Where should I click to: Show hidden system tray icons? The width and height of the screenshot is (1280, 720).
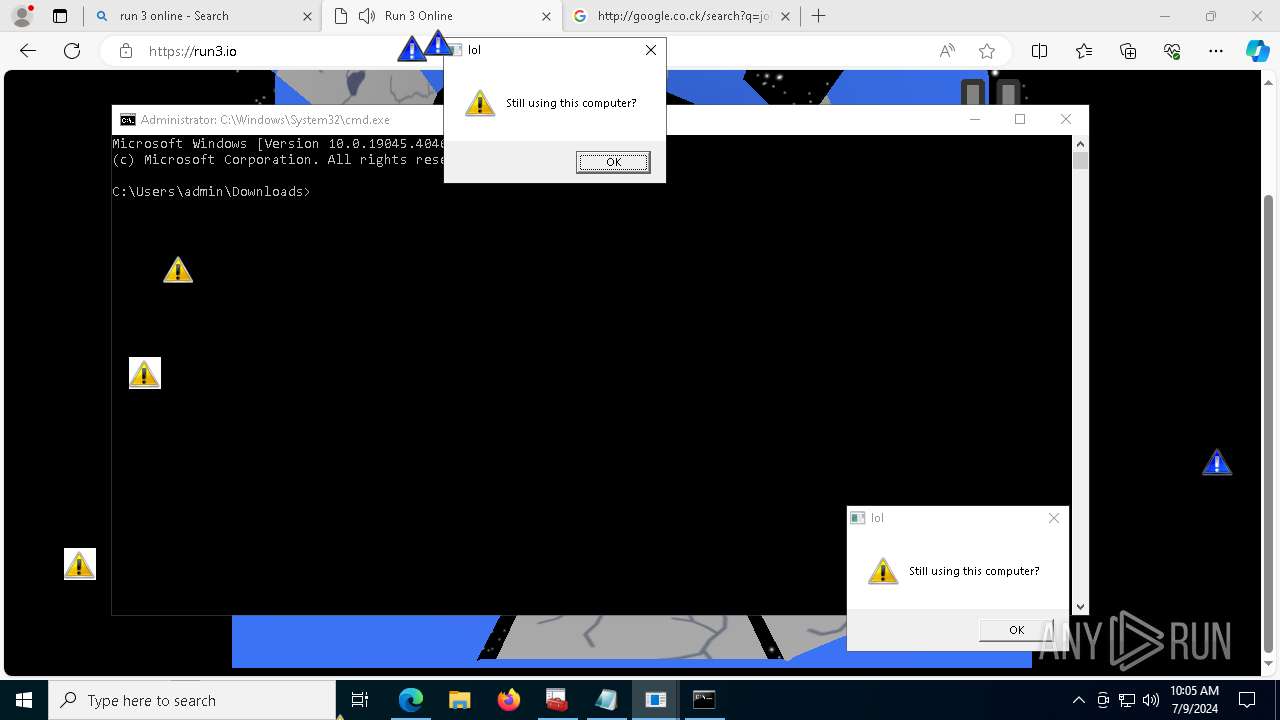coord(1078,700)
